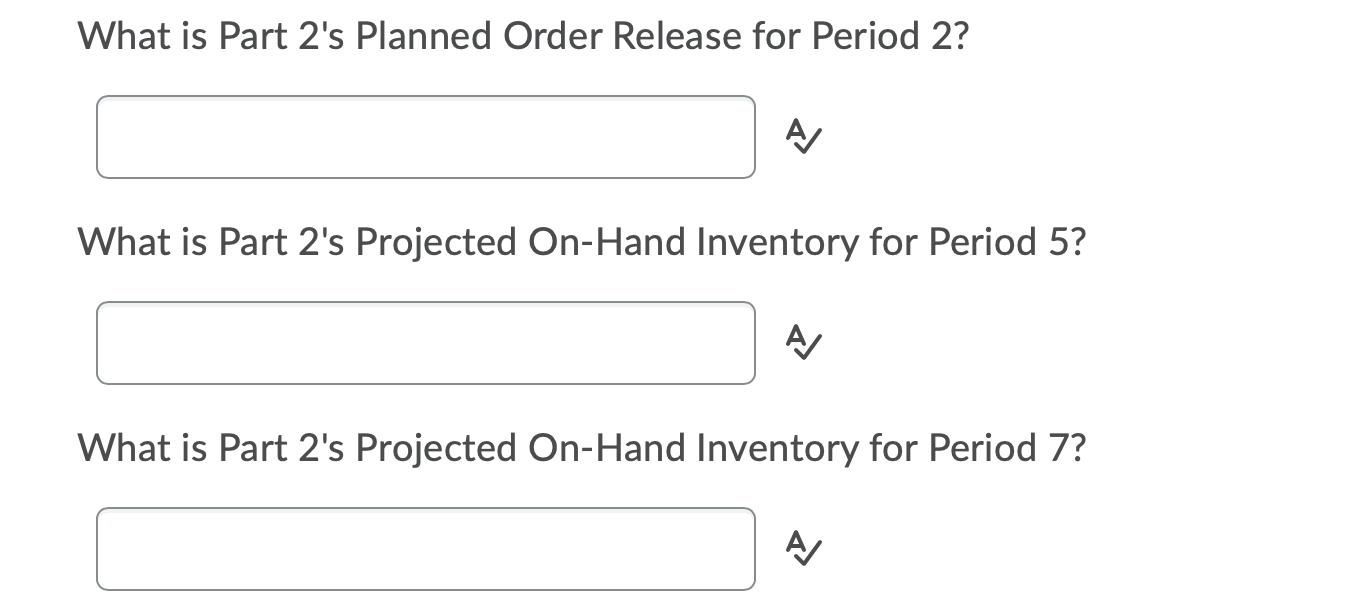Select the empty text box under the third question
1368x608 pixels.
pos(425,549)
